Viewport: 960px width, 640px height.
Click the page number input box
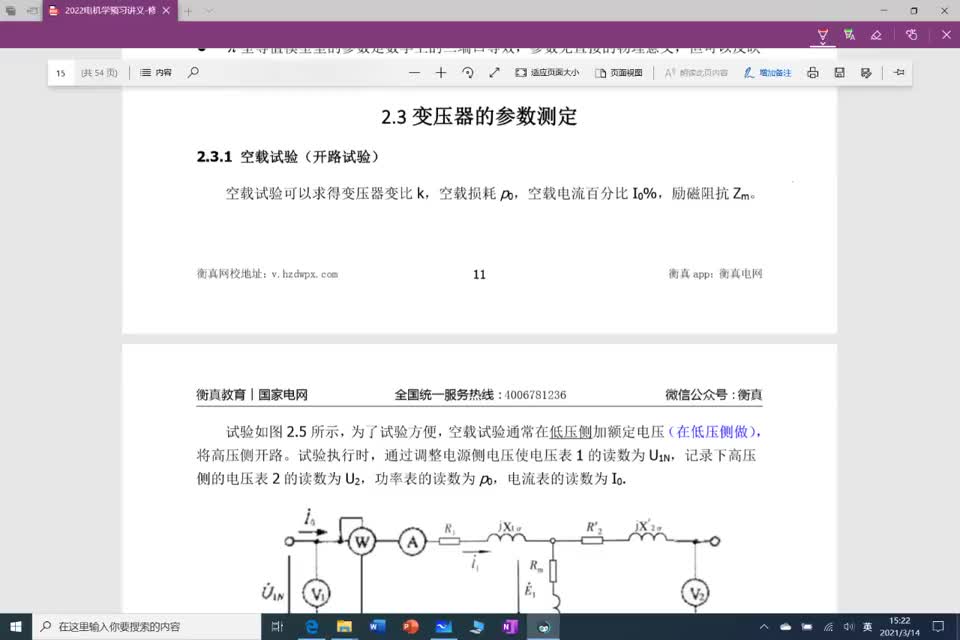[x=61, y=73]
